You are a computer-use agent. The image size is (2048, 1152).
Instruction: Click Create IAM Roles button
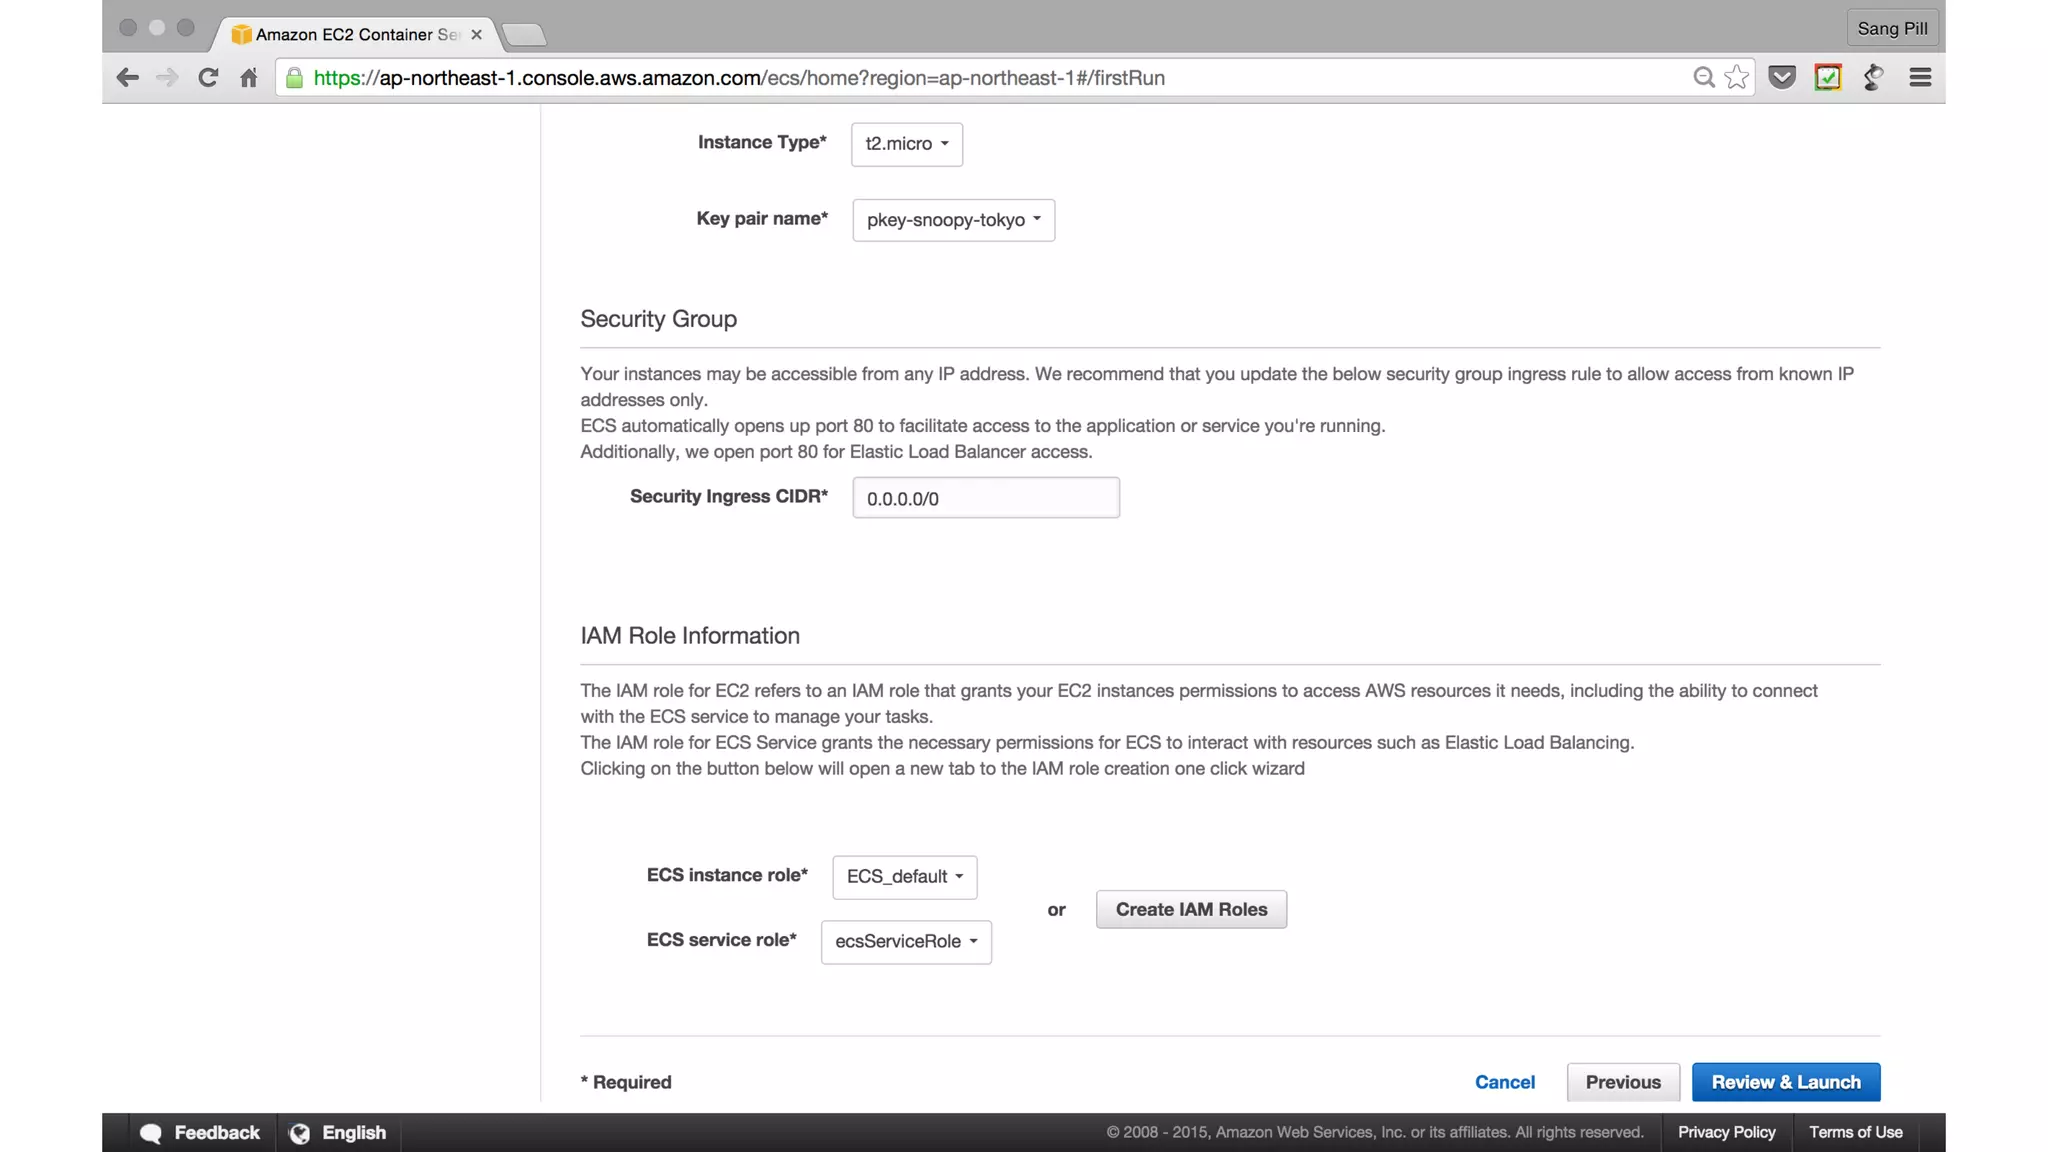[1191, 910]
